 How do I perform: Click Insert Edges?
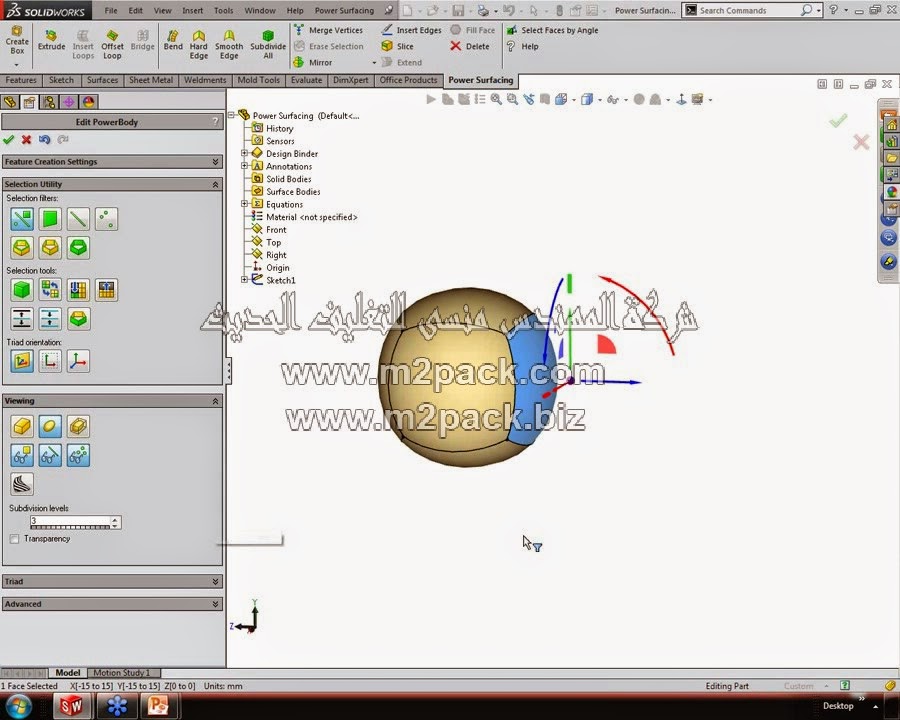[412, 30]
